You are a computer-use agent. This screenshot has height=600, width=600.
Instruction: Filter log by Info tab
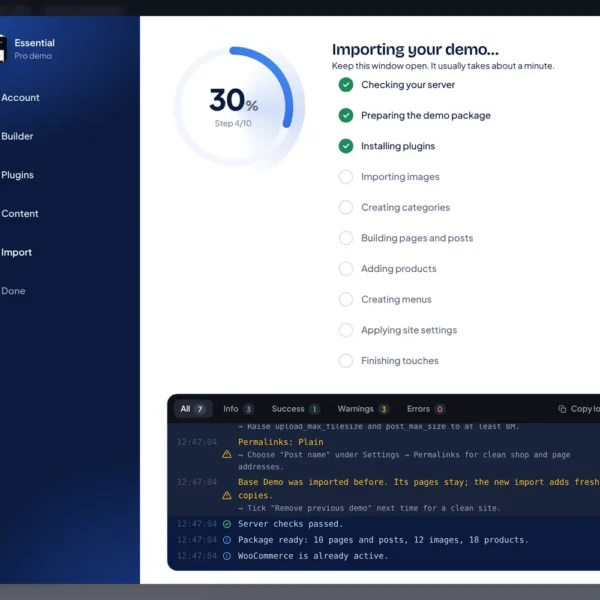point(238,409)
